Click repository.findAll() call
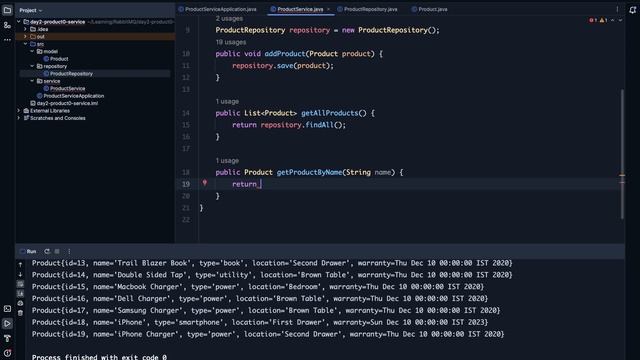Viewport: 640px width, 360px height. pyautogui.click(x=303, y=125)
